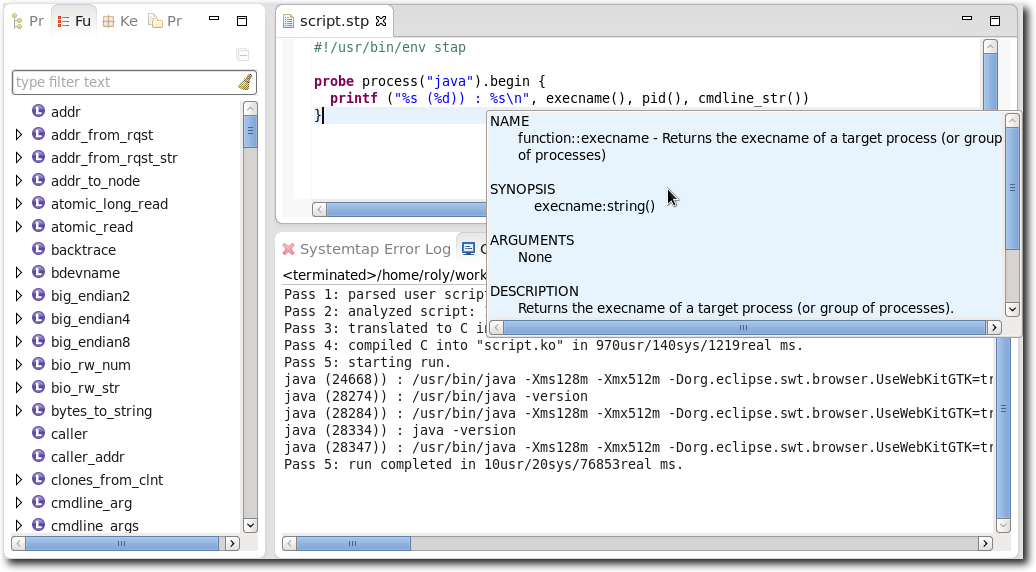
Task: Close the script.stp editor tab
Action: coord(381,21)
